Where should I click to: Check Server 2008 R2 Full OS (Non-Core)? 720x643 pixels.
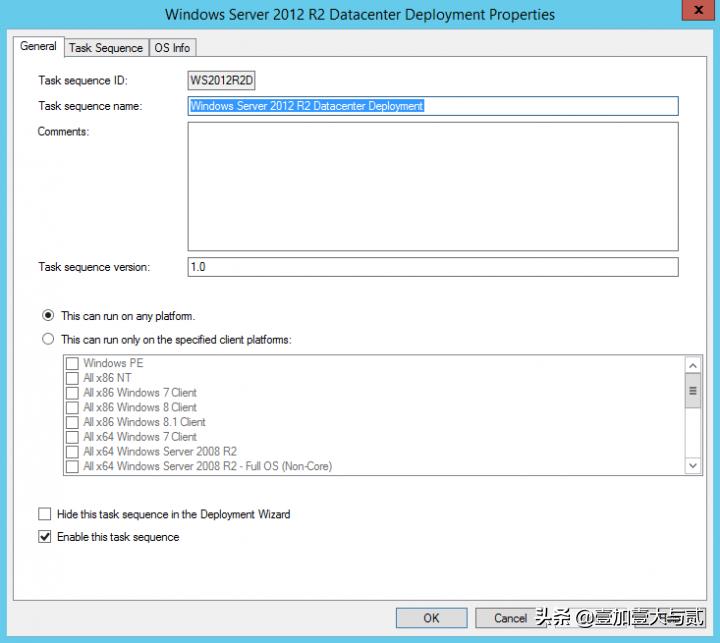click(72, 466)
